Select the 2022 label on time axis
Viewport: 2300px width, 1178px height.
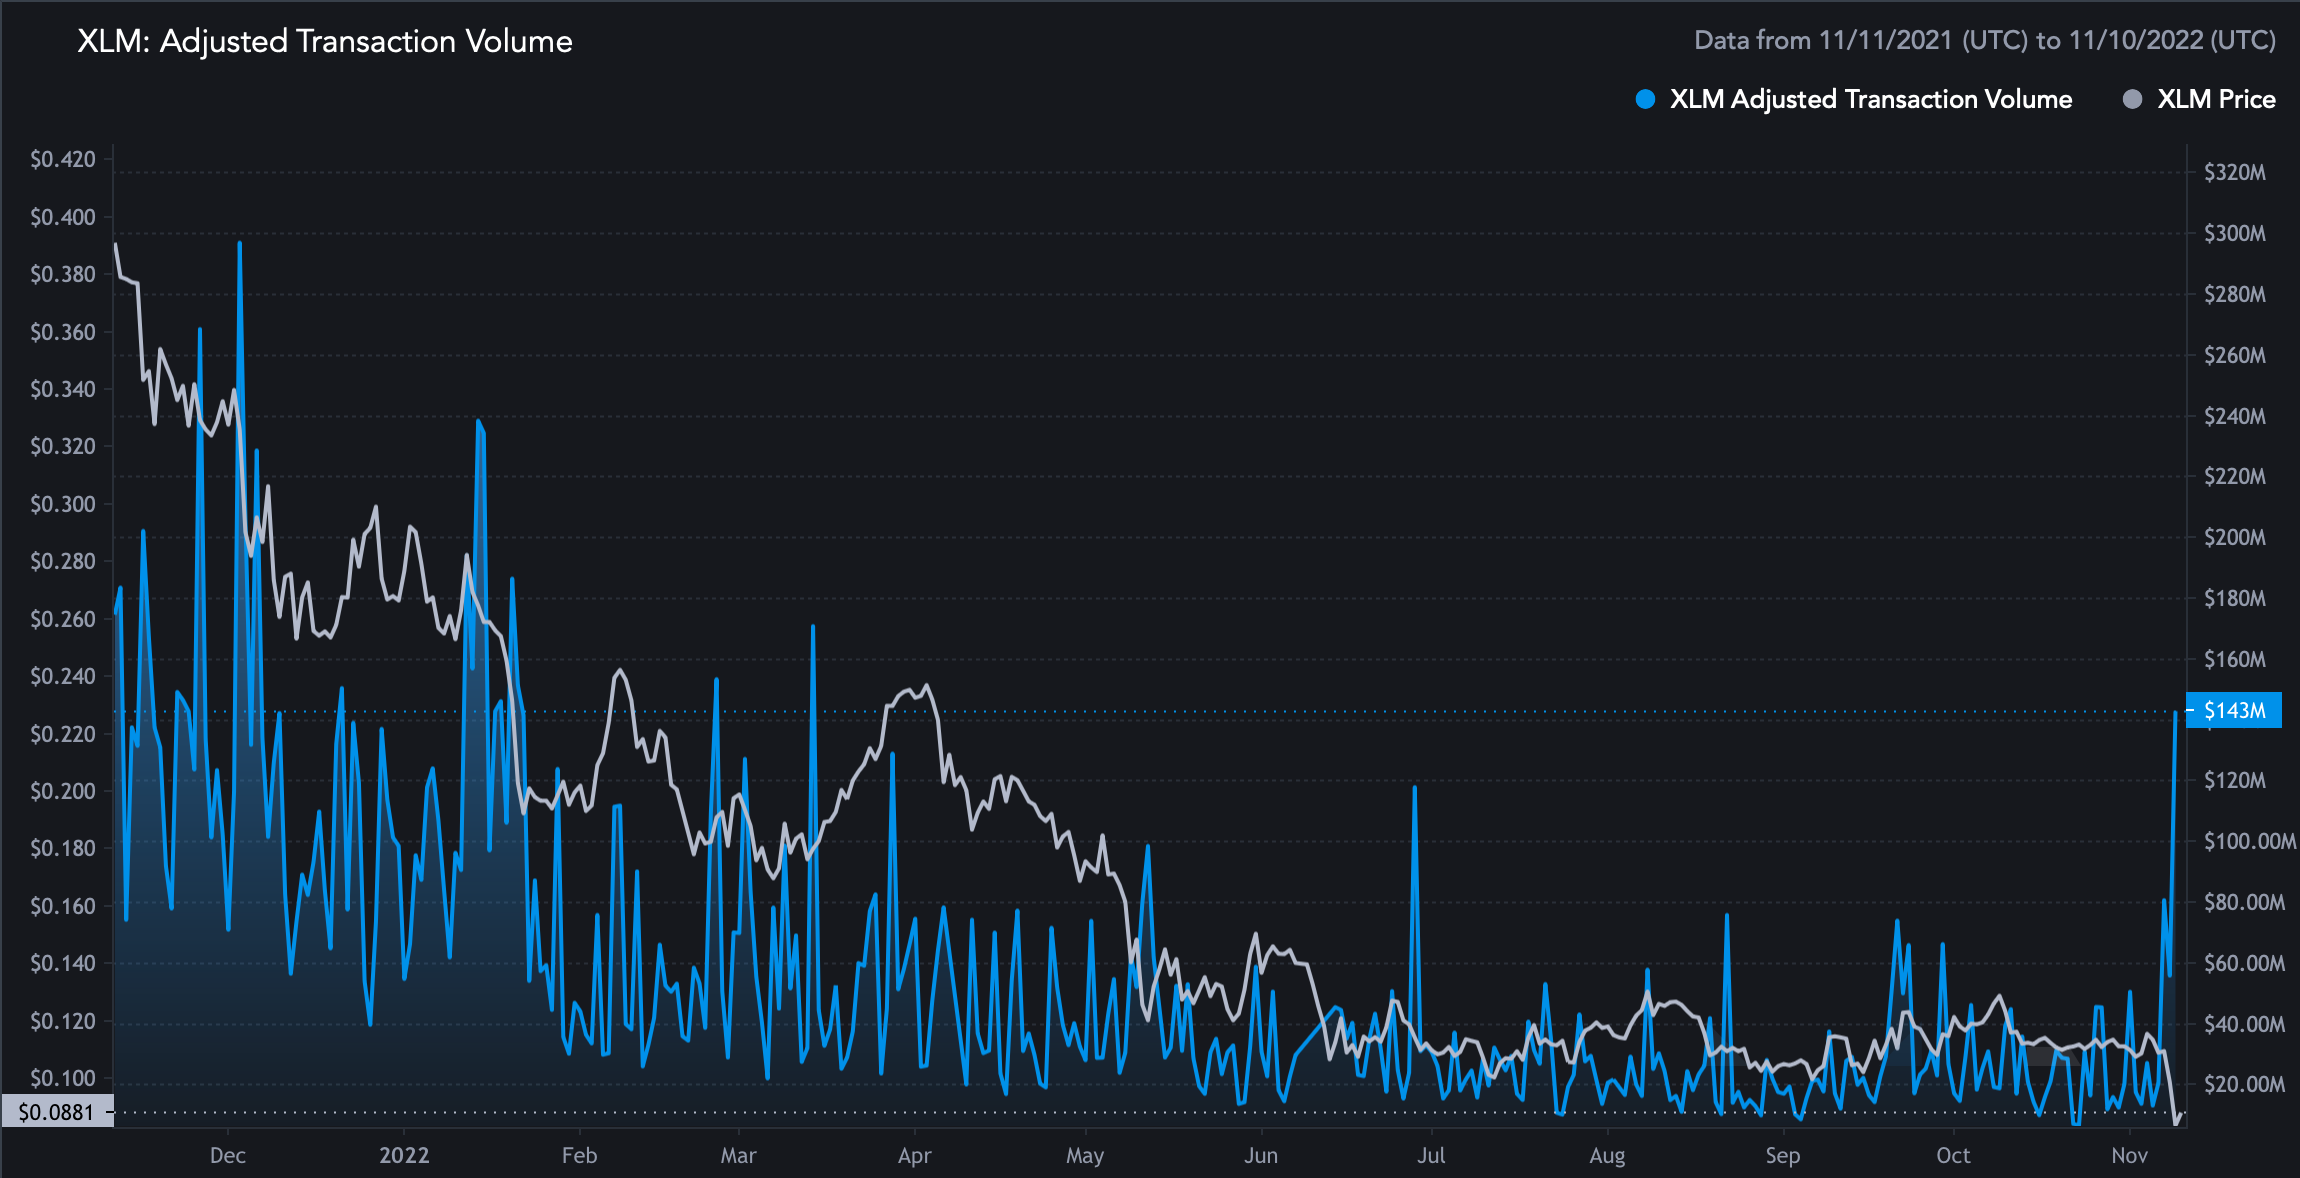tap(404, 1155)
